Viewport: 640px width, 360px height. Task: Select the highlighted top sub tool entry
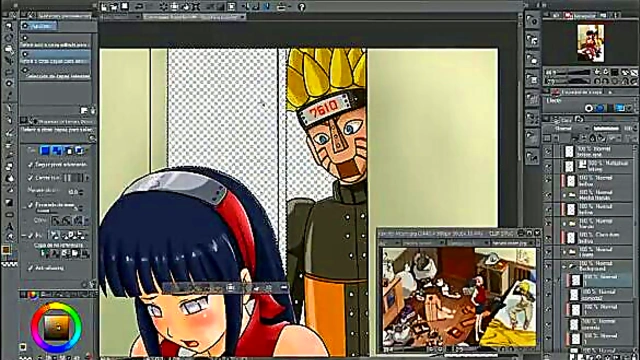tap(38, 26)
